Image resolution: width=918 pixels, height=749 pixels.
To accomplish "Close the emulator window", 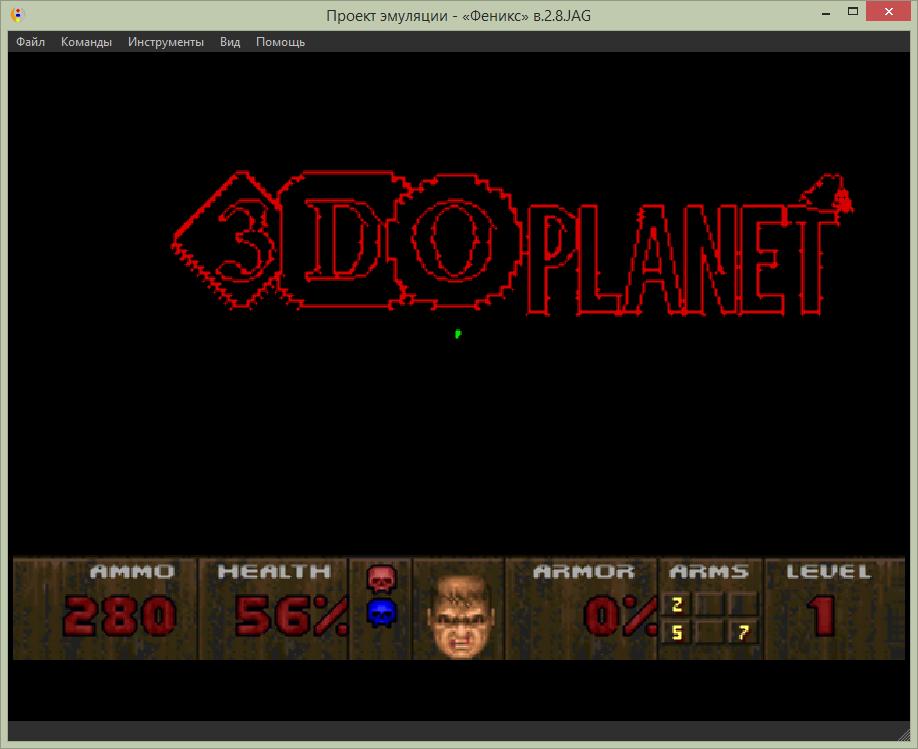I will tap(888, 12).
